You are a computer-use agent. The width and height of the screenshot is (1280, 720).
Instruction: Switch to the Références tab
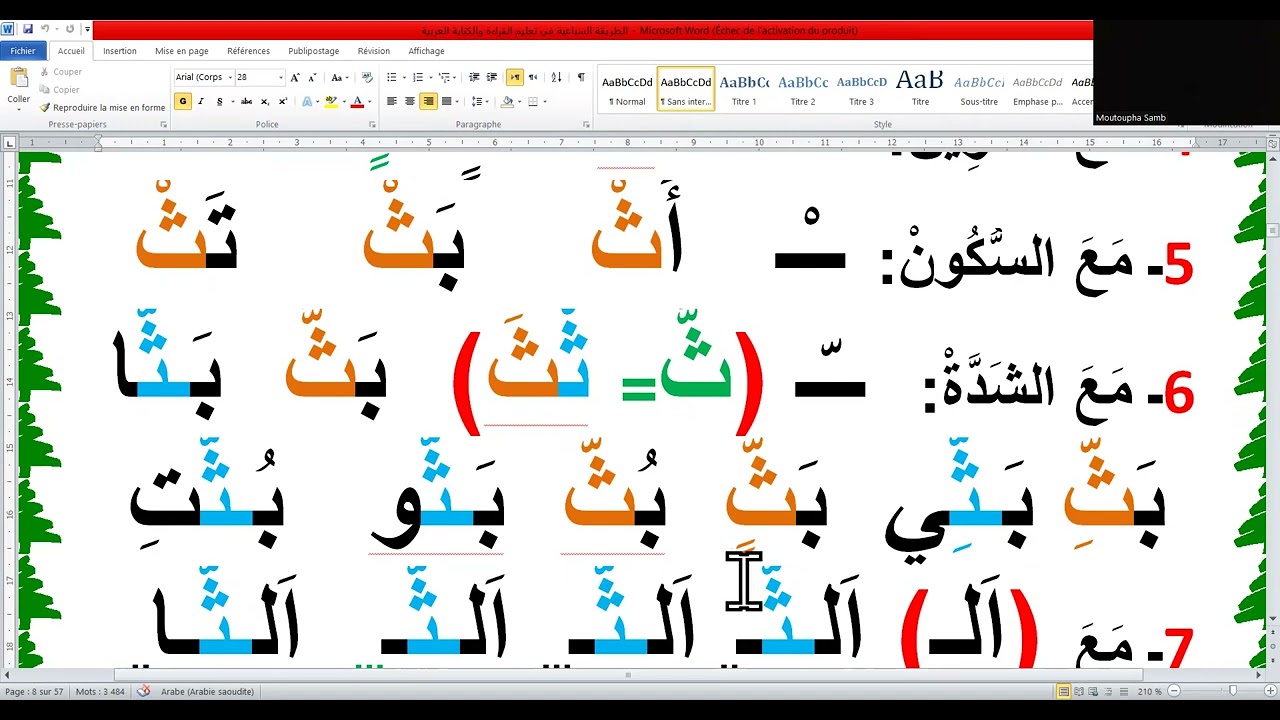point(248,51)
